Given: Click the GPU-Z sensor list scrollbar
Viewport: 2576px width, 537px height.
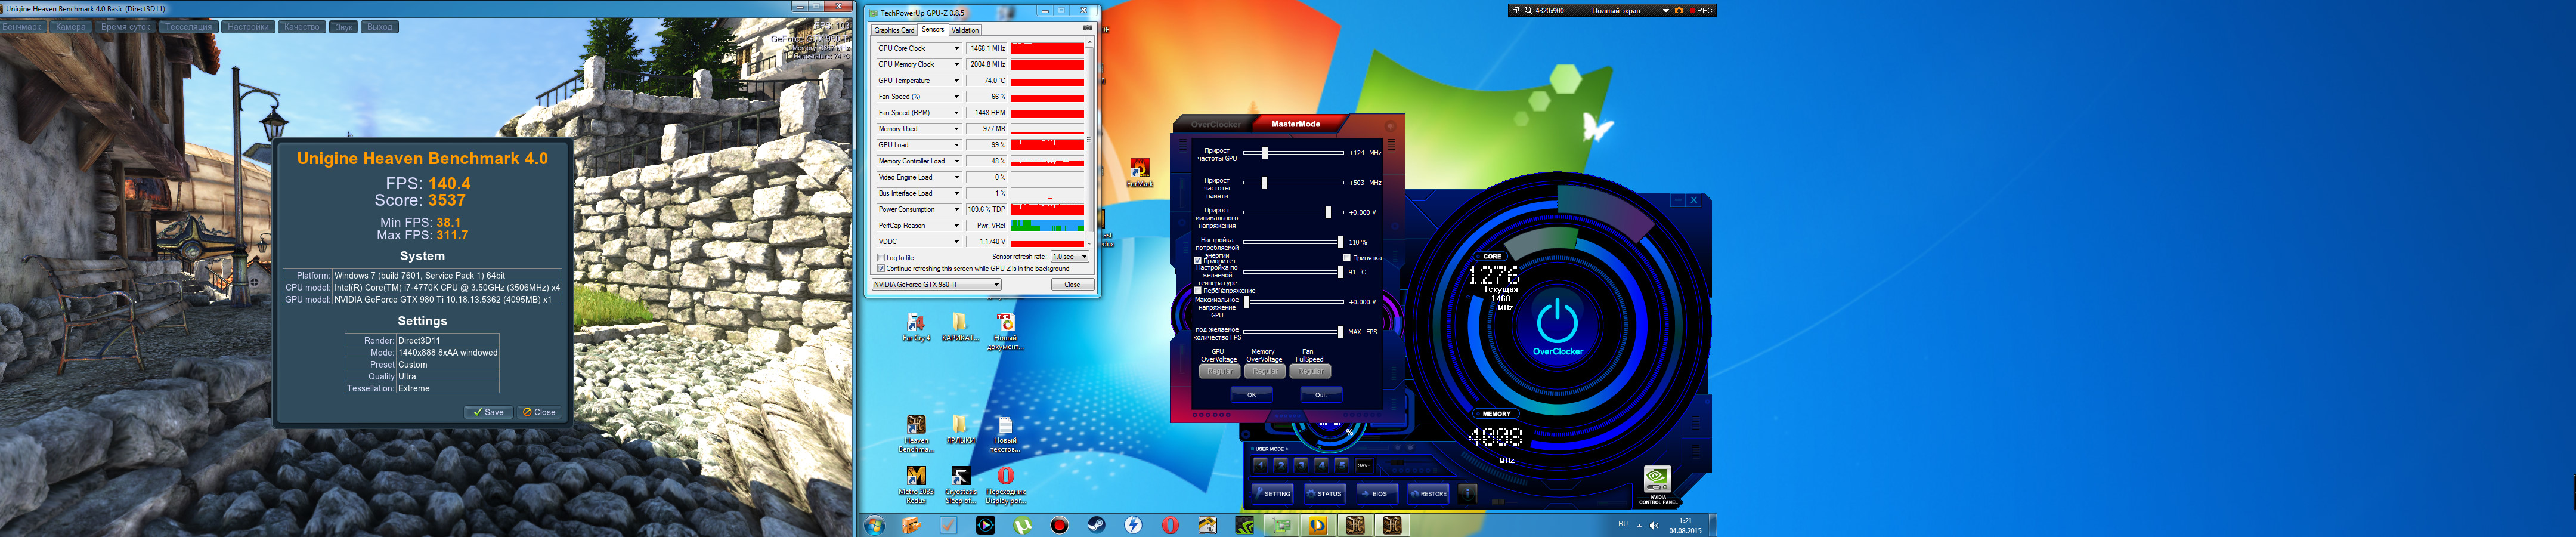Looking at the screenshot, I should point(1089,143).
